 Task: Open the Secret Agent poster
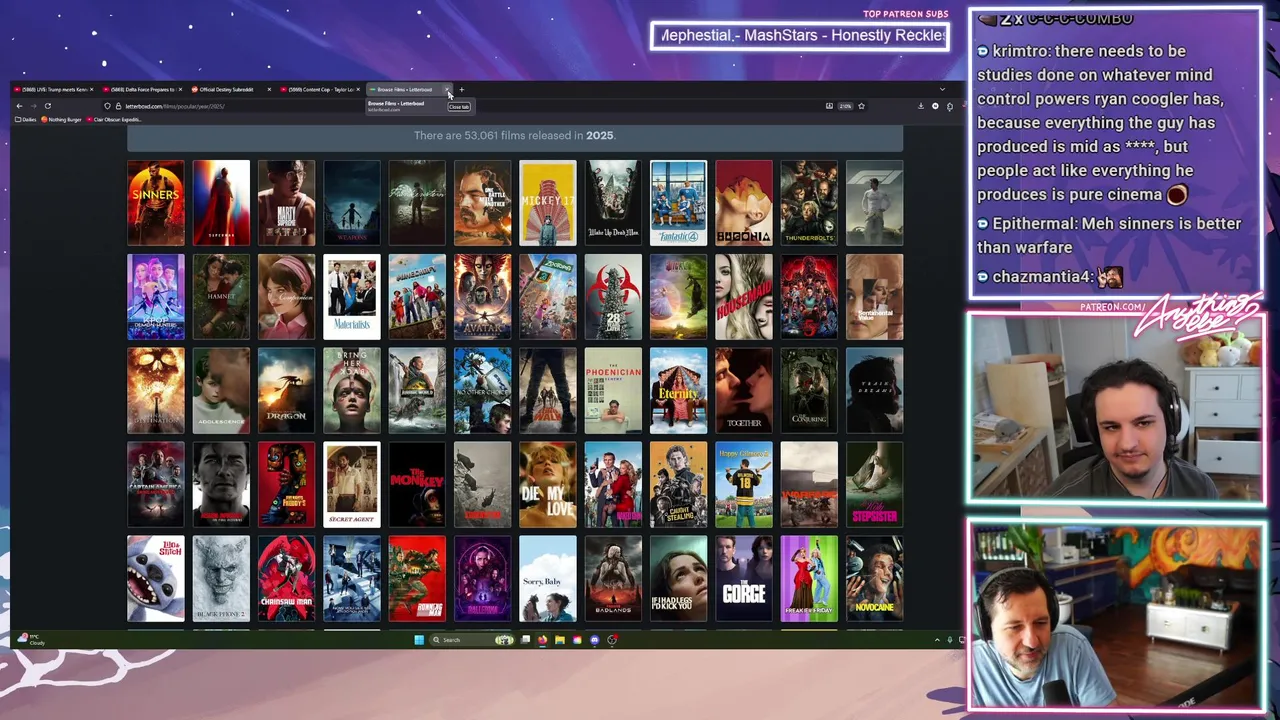(x=352, y=485)
